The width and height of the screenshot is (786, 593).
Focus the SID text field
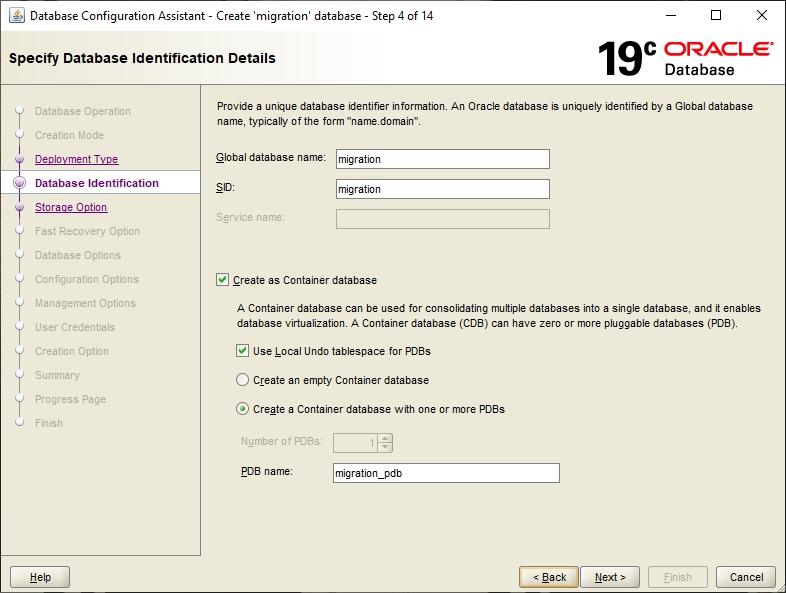click(x=442, y=189)
